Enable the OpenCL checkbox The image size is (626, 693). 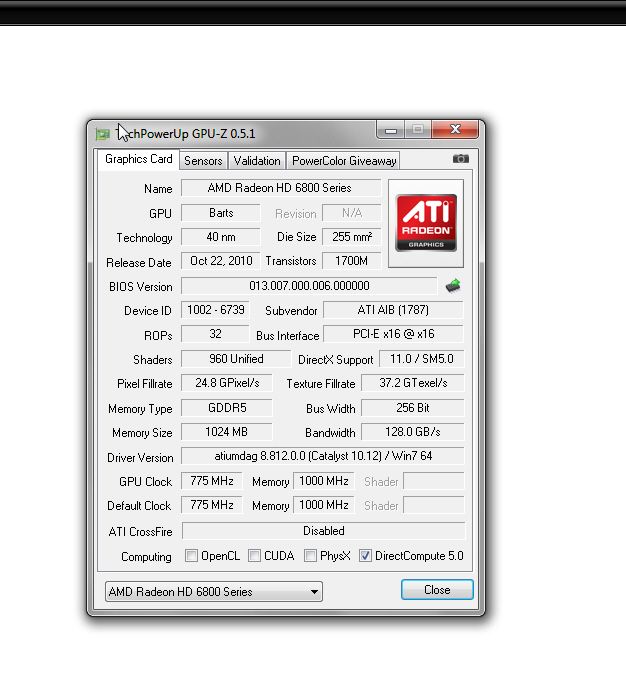click(x=191, y=556)
